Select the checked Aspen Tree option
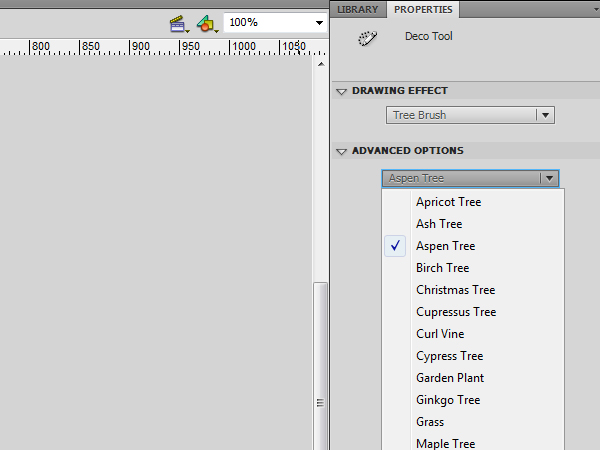600x450 pixels. (x=473, y=246)
